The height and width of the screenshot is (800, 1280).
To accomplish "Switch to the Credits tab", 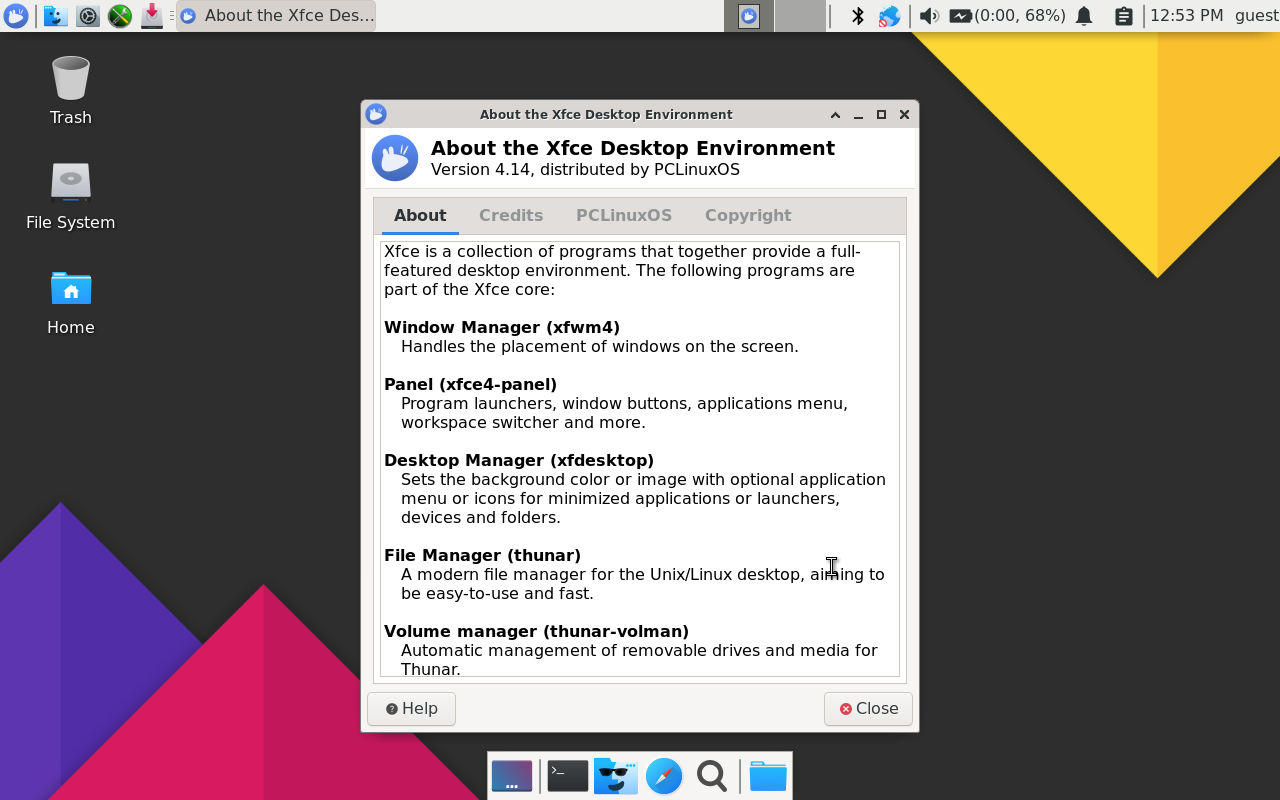I will [x=511, y=215].
